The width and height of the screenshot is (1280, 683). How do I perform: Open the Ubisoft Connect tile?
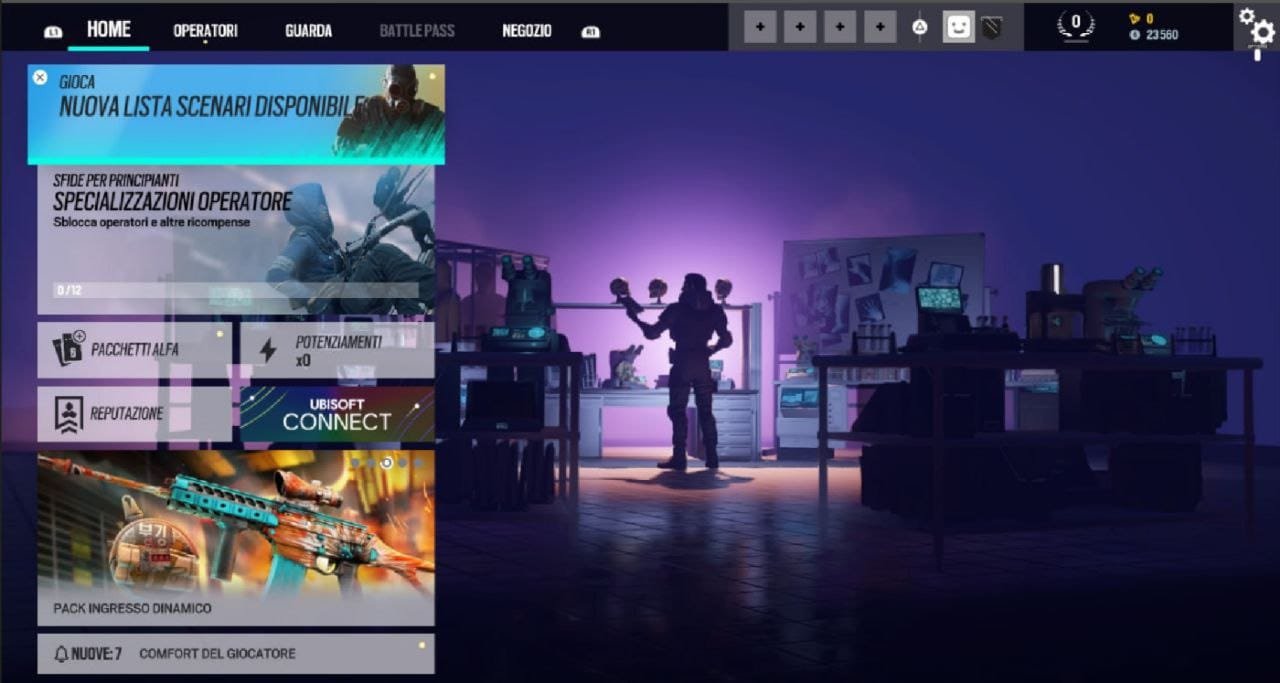(337, 414)
